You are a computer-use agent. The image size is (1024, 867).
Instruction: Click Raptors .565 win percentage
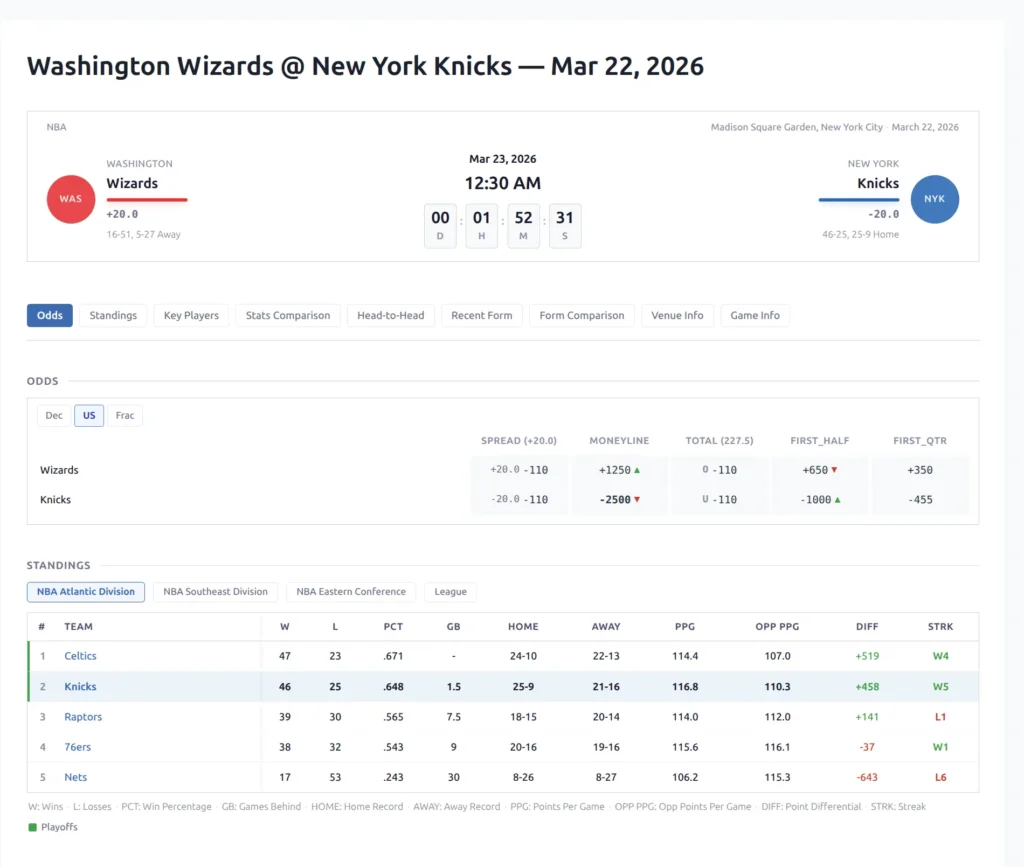[x=393, y=717]
